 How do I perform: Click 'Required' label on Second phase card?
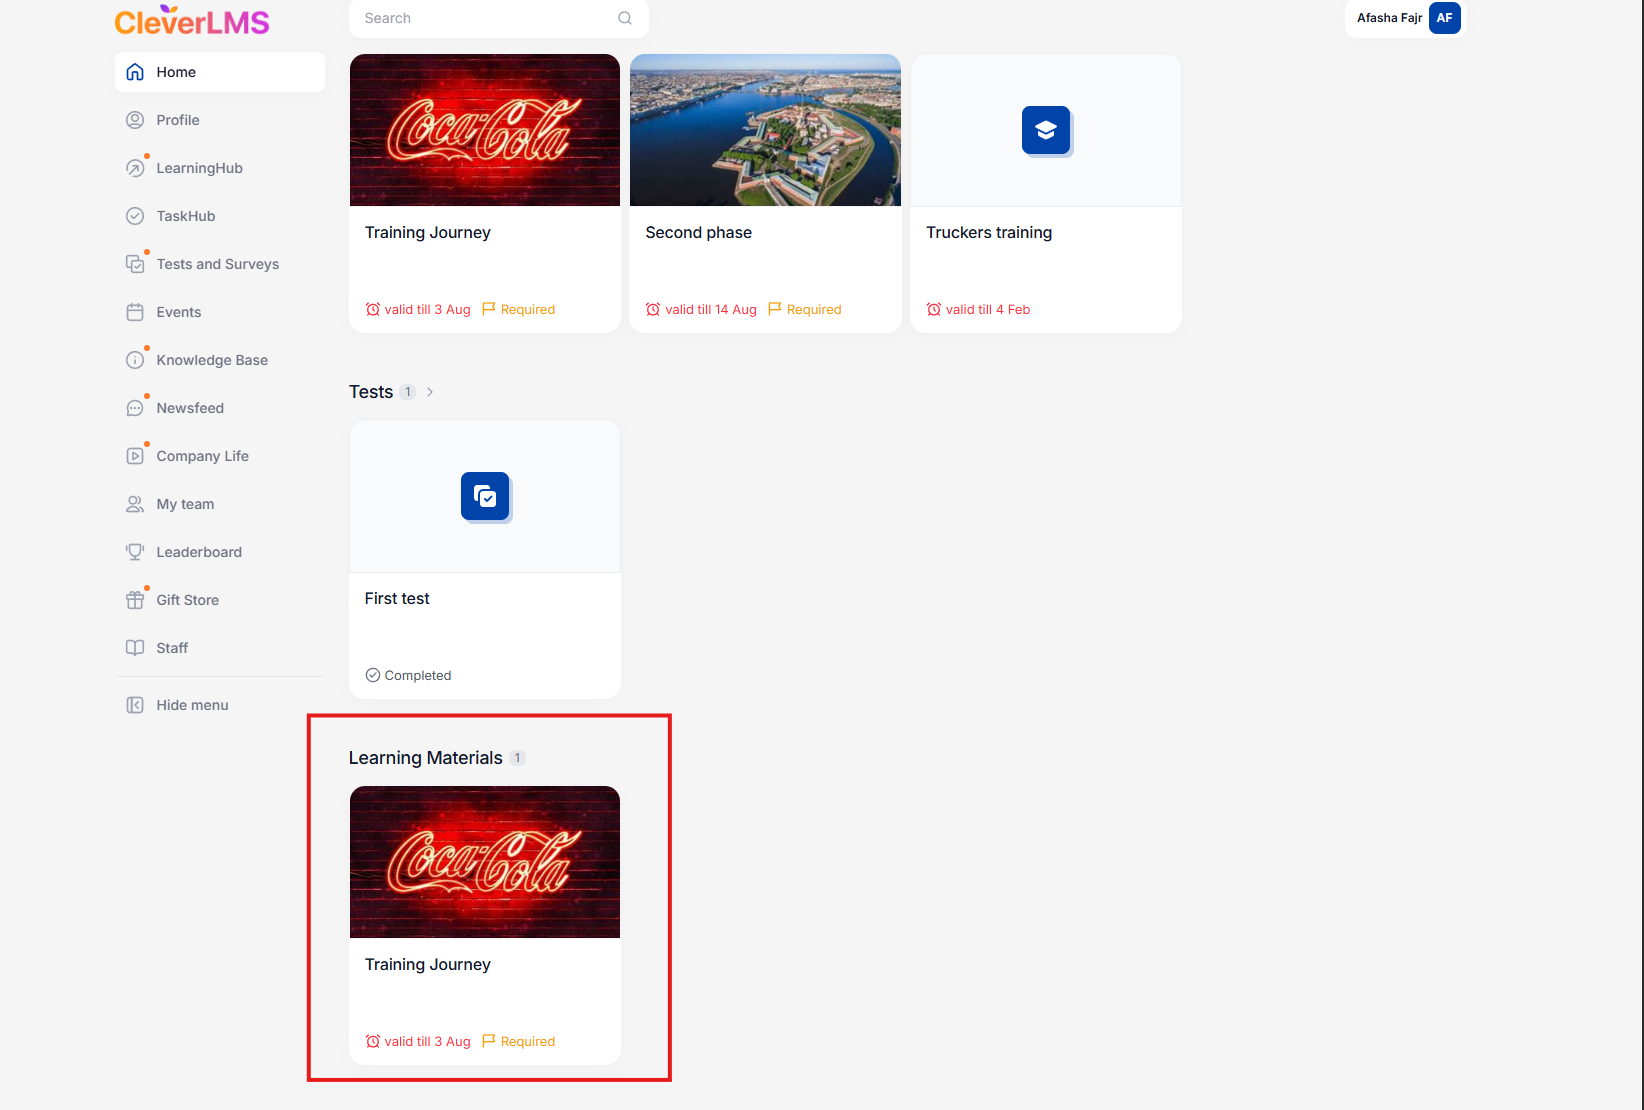click(x=814, y=309)
